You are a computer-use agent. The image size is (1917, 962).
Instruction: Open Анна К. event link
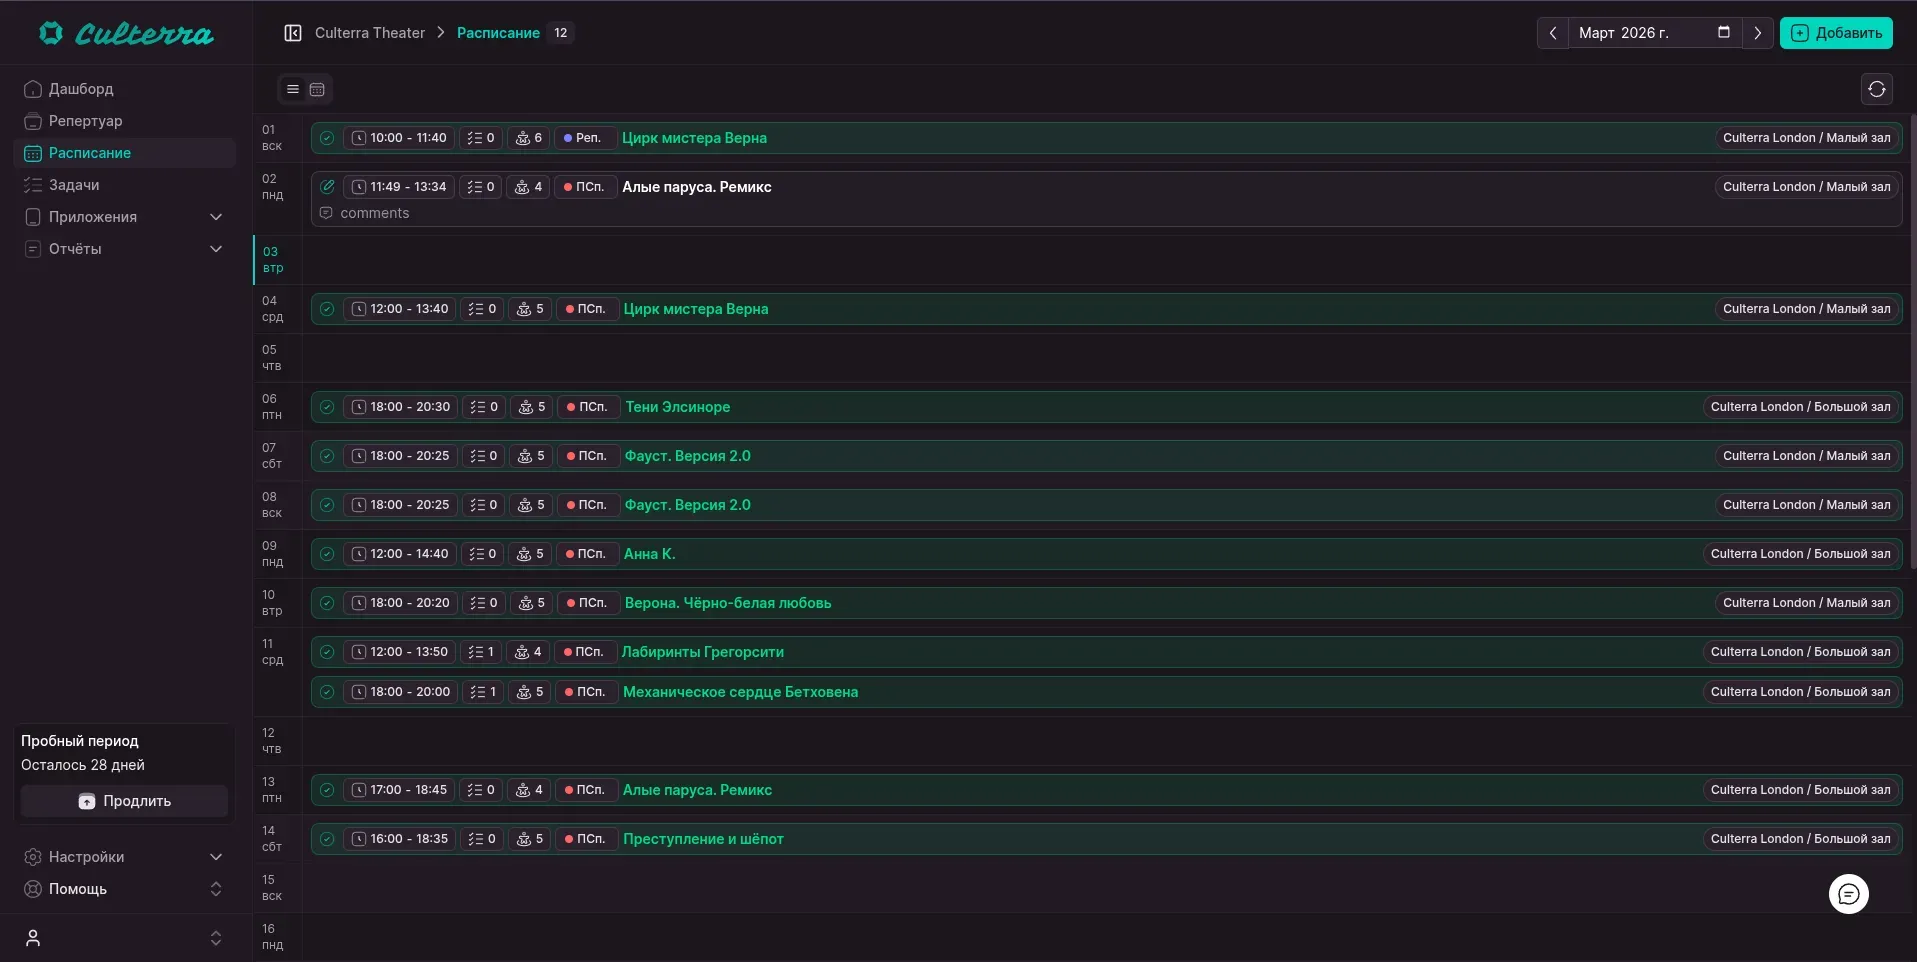coord(650,554)
